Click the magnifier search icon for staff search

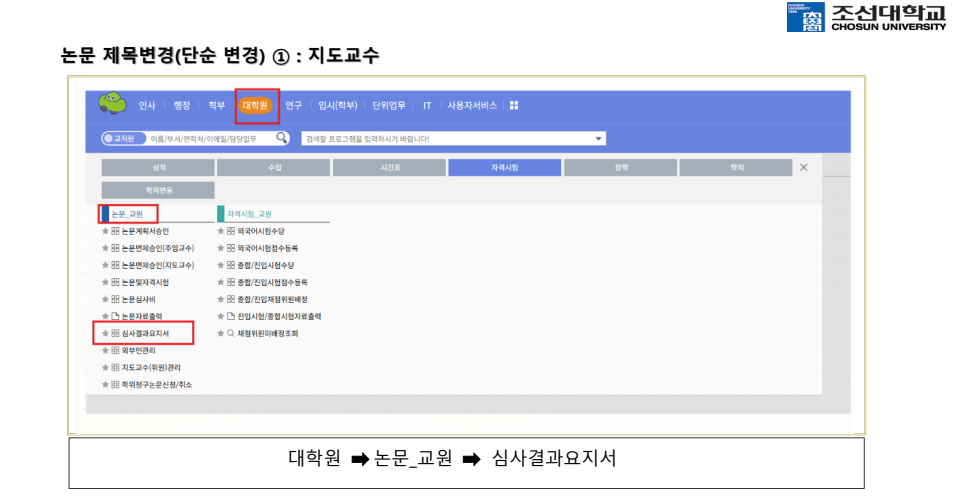coord(281,138)
